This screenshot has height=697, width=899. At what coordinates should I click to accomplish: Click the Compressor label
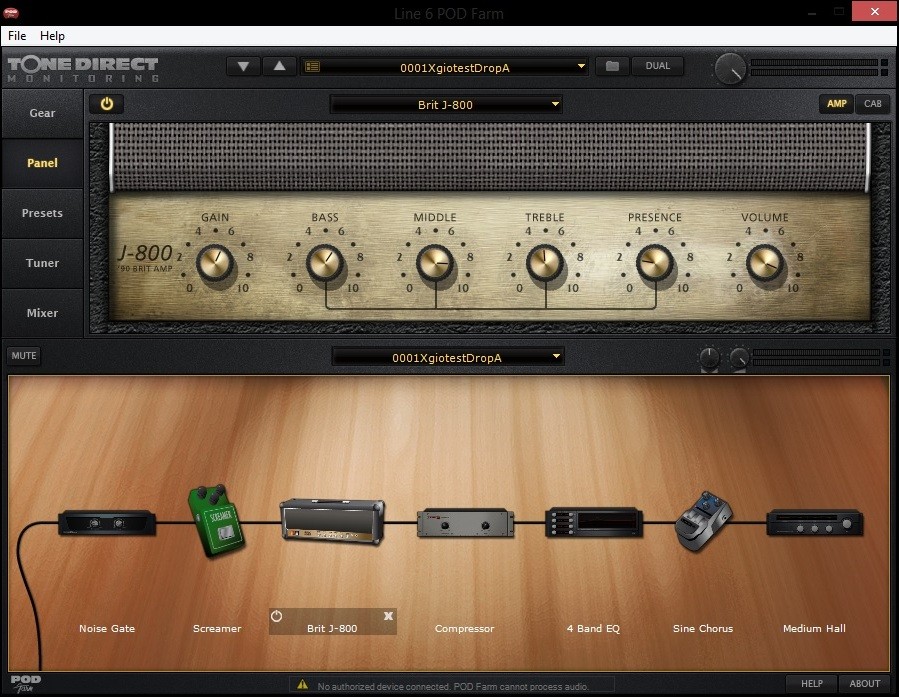[464, 628]
